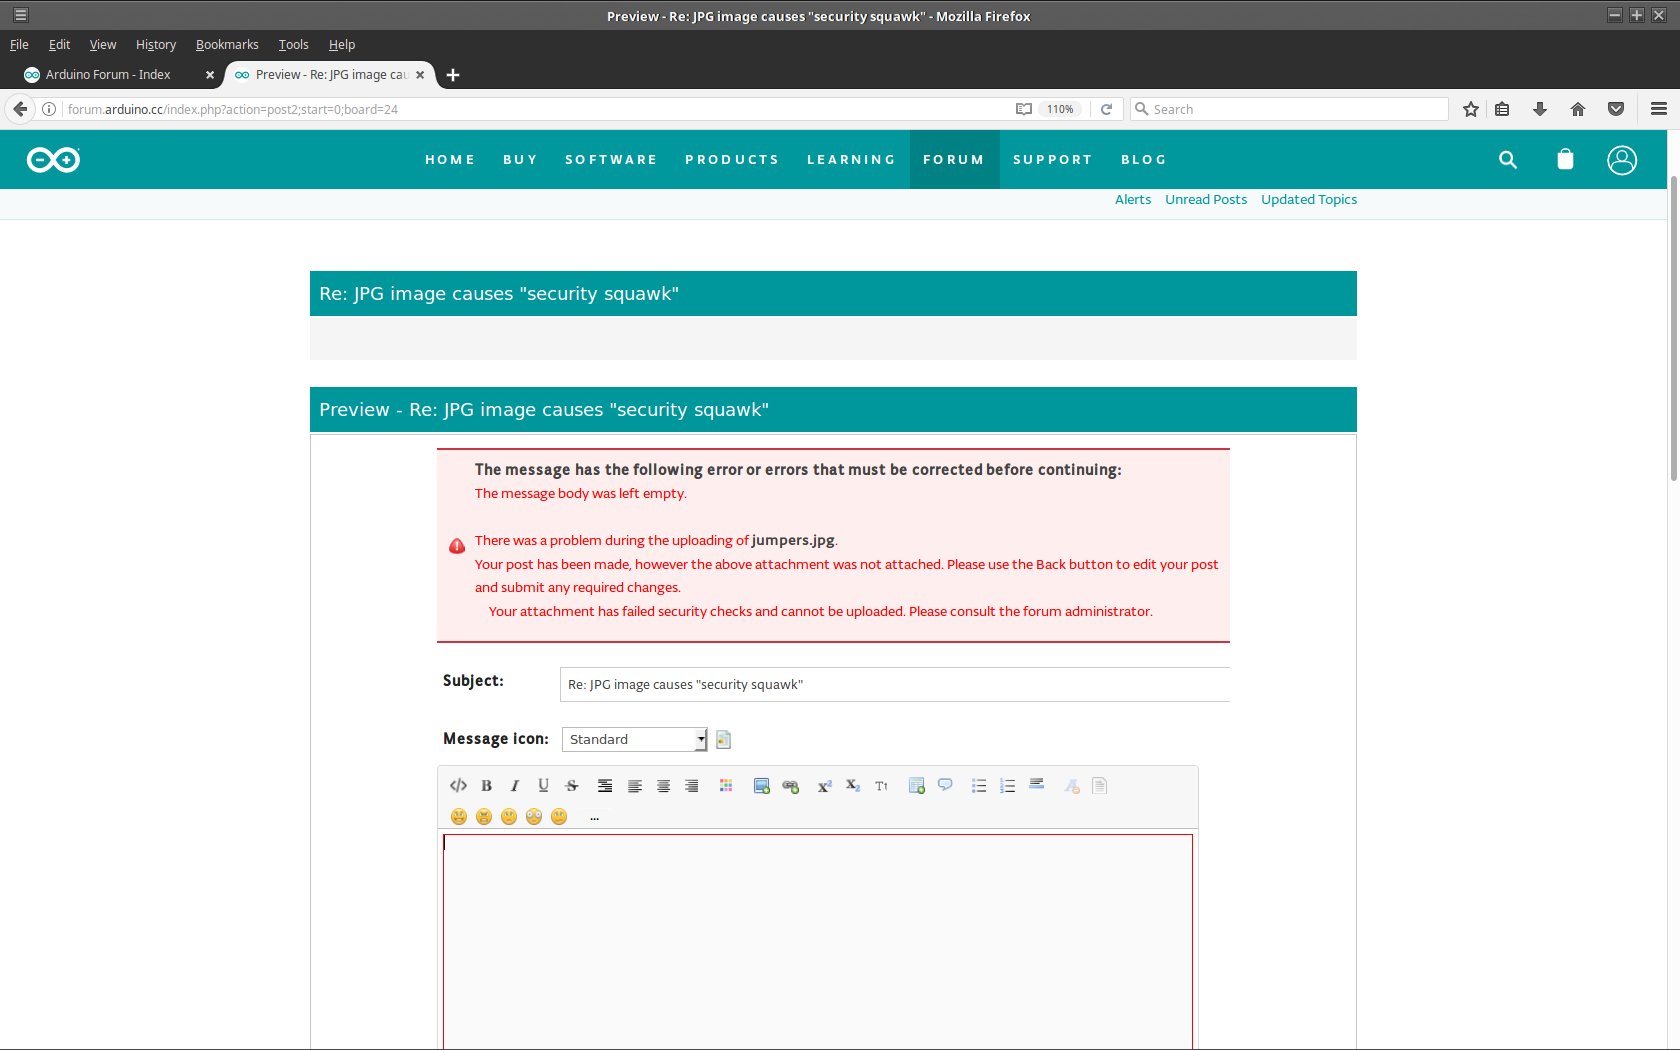
Task: Open the Edit menu
Action: (x=59, y=45)
